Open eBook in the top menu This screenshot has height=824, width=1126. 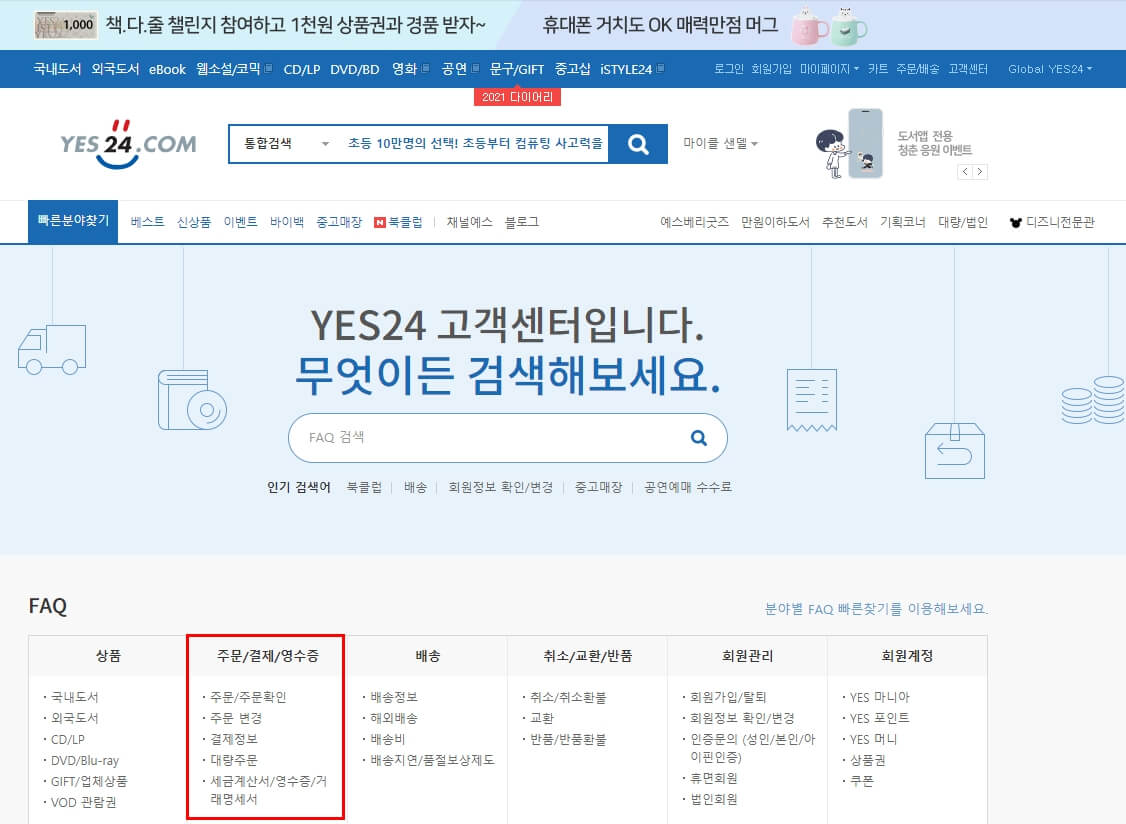click(x=167, y=70)
